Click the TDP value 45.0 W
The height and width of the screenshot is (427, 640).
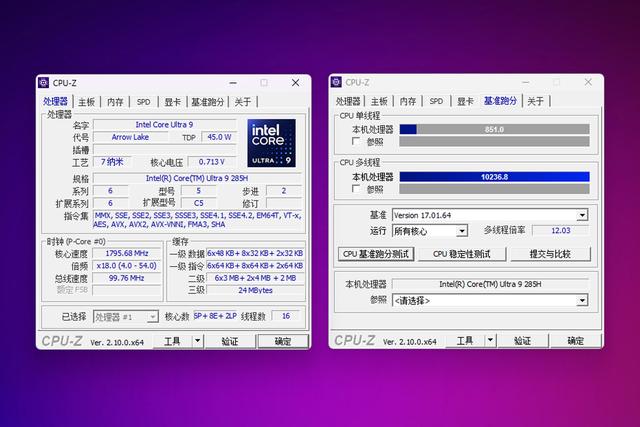(x=219, y=137)
